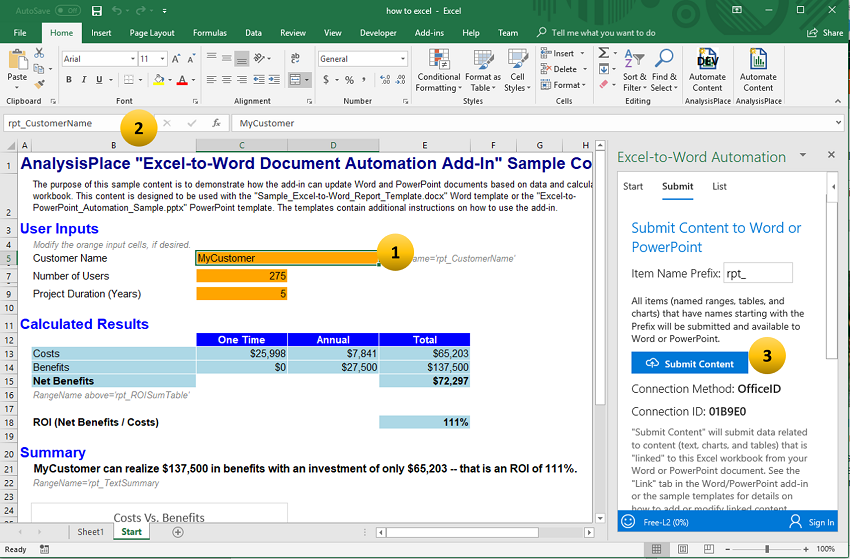The image size is (850, 559).
Task: Open Conditional Formatting in the Styles group
Action: pyautogui.click(x=438, y=68)
